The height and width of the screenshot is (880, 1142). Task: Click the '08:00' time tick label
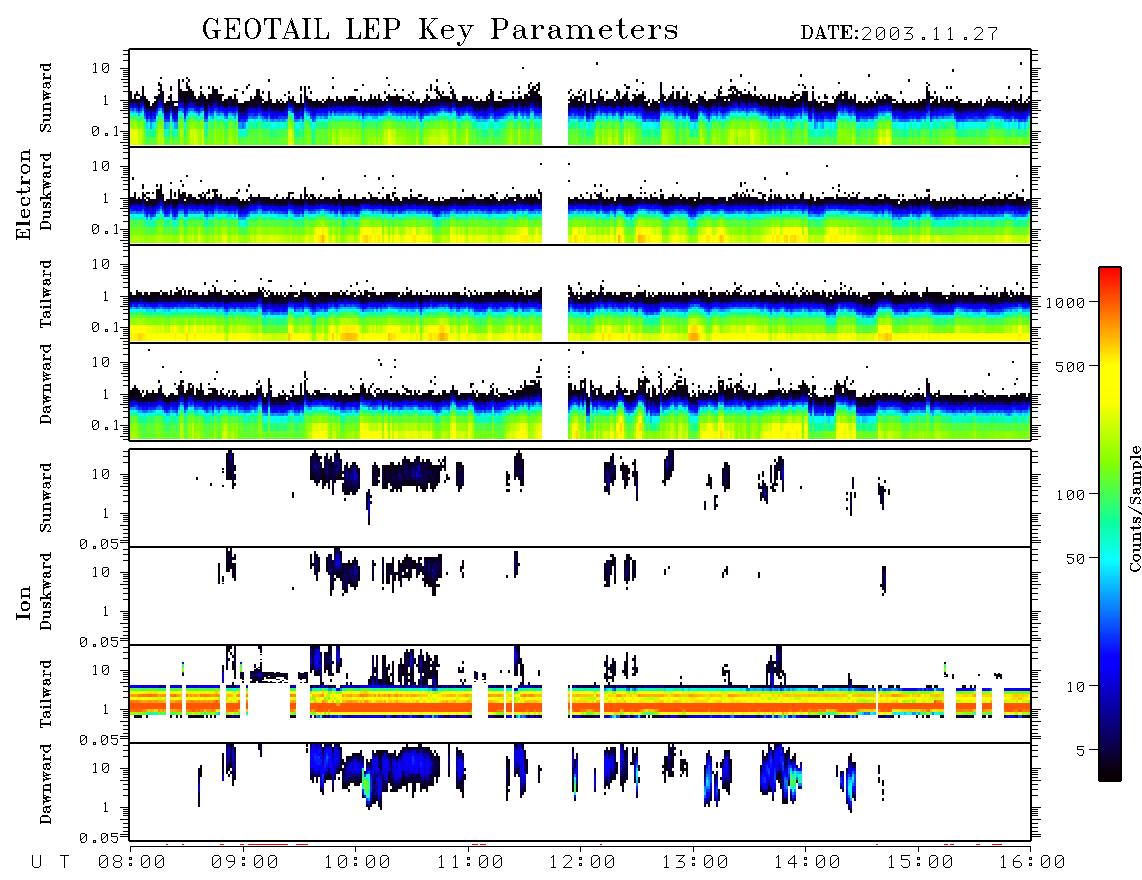[132, 862]
